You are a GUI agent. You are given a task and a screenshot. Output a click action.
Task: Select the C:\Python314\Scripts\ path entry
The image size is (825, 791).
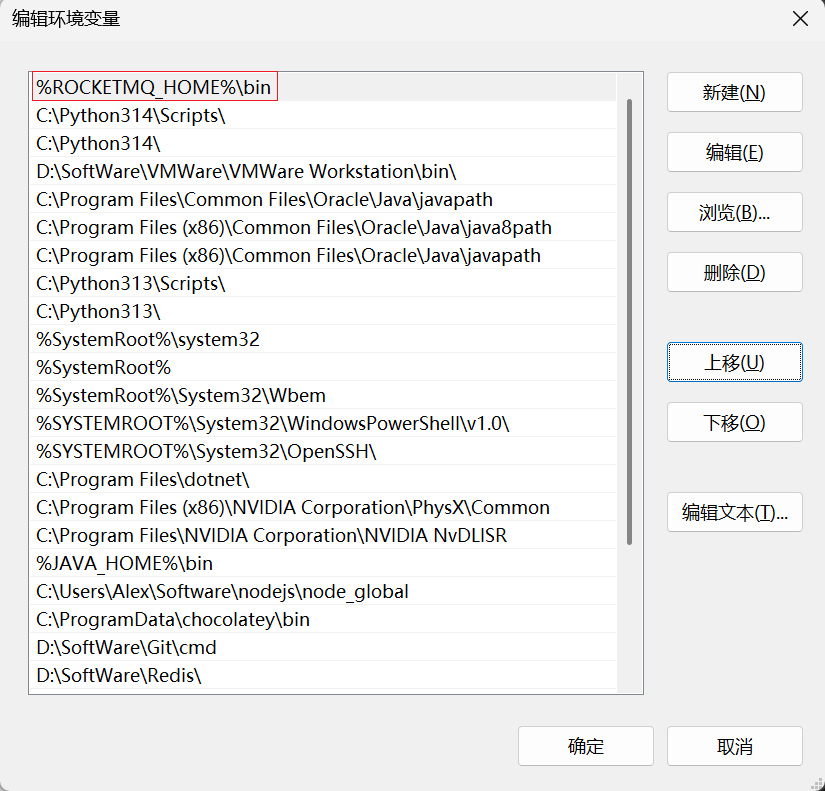[131, 115]
